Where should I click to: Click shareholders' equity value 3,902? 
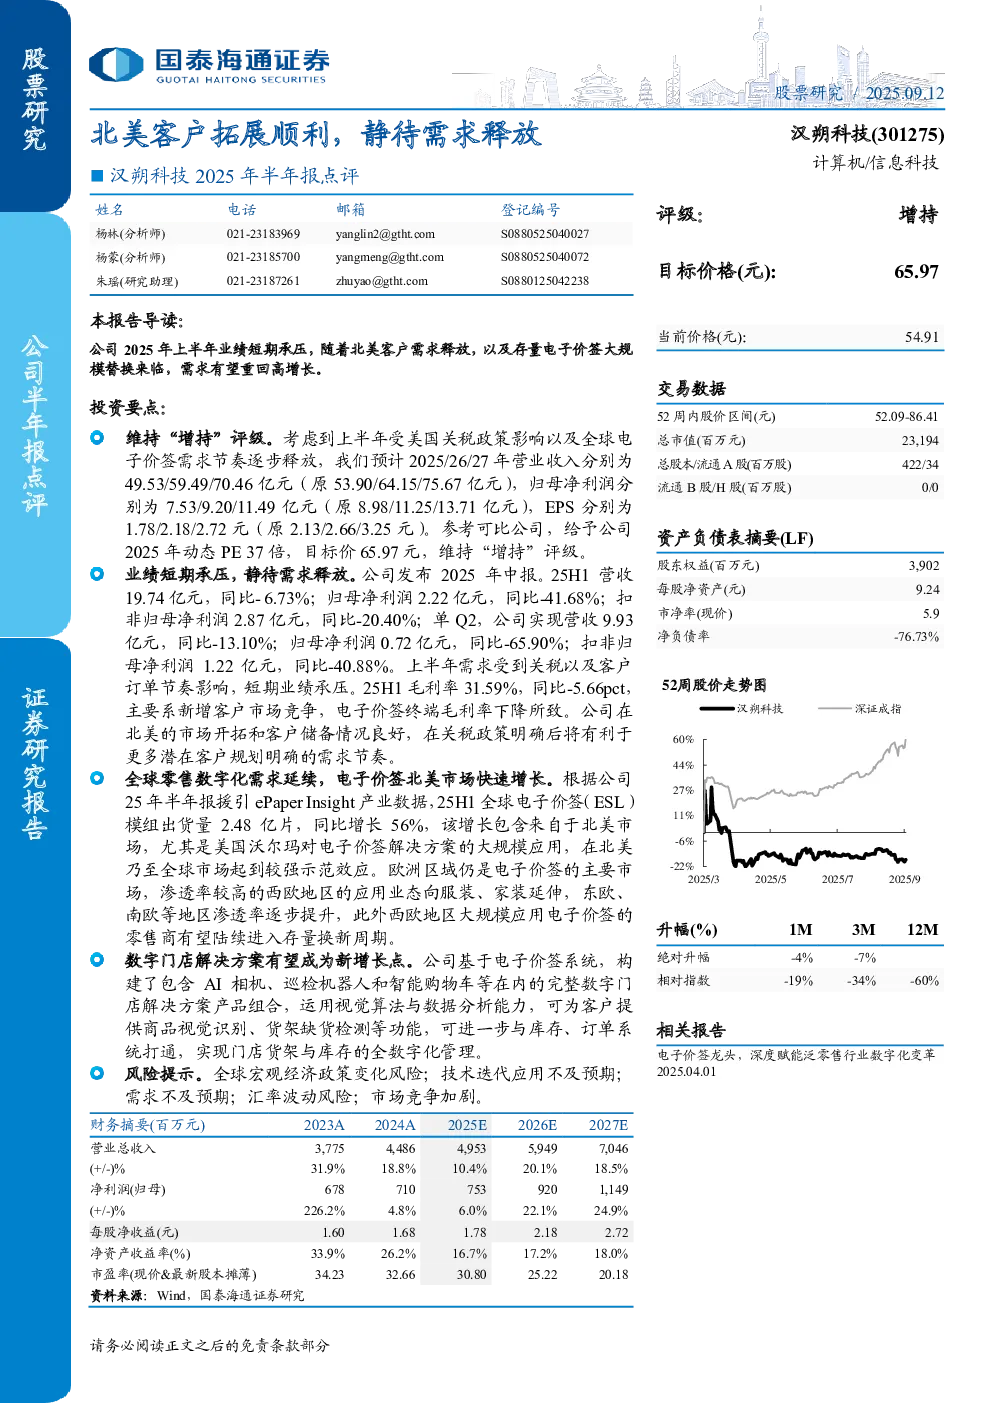[924, 565]
